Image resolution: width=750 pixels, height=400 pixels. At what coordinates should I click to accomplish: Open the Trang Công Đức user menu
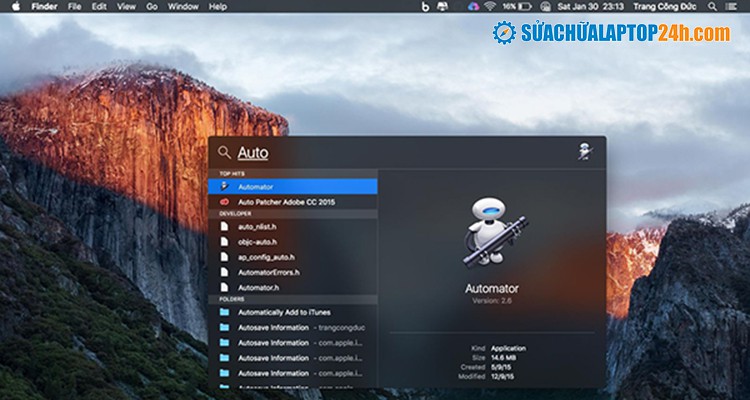pyautogui.click(x=665, y=7)
